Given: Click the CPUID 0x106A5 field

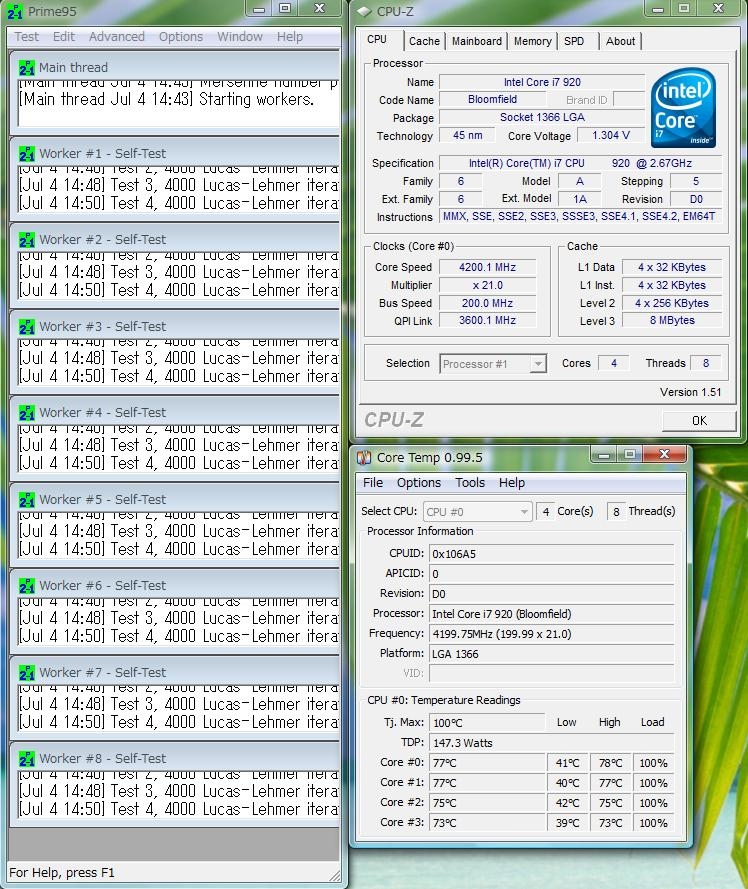Looking at the screenshot, I should (x=552, y=554).
